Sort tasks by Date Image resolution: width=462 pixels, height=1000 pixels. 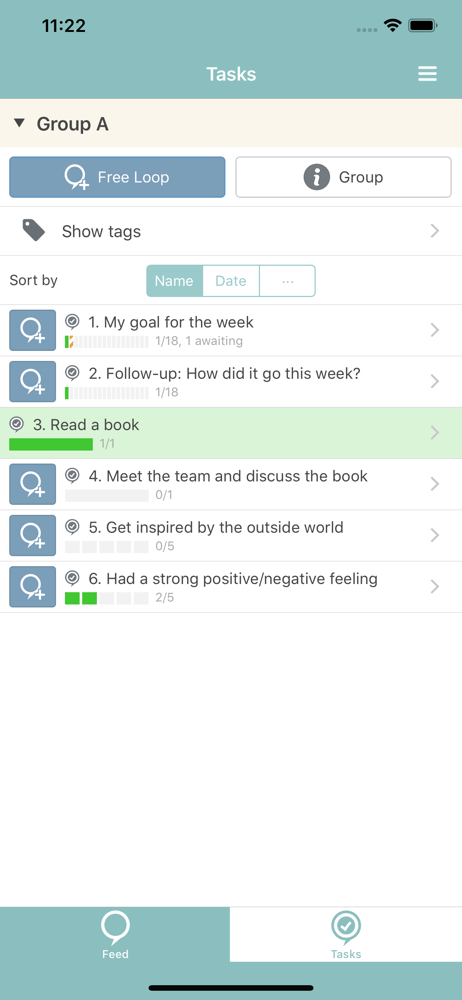(231, 281)
